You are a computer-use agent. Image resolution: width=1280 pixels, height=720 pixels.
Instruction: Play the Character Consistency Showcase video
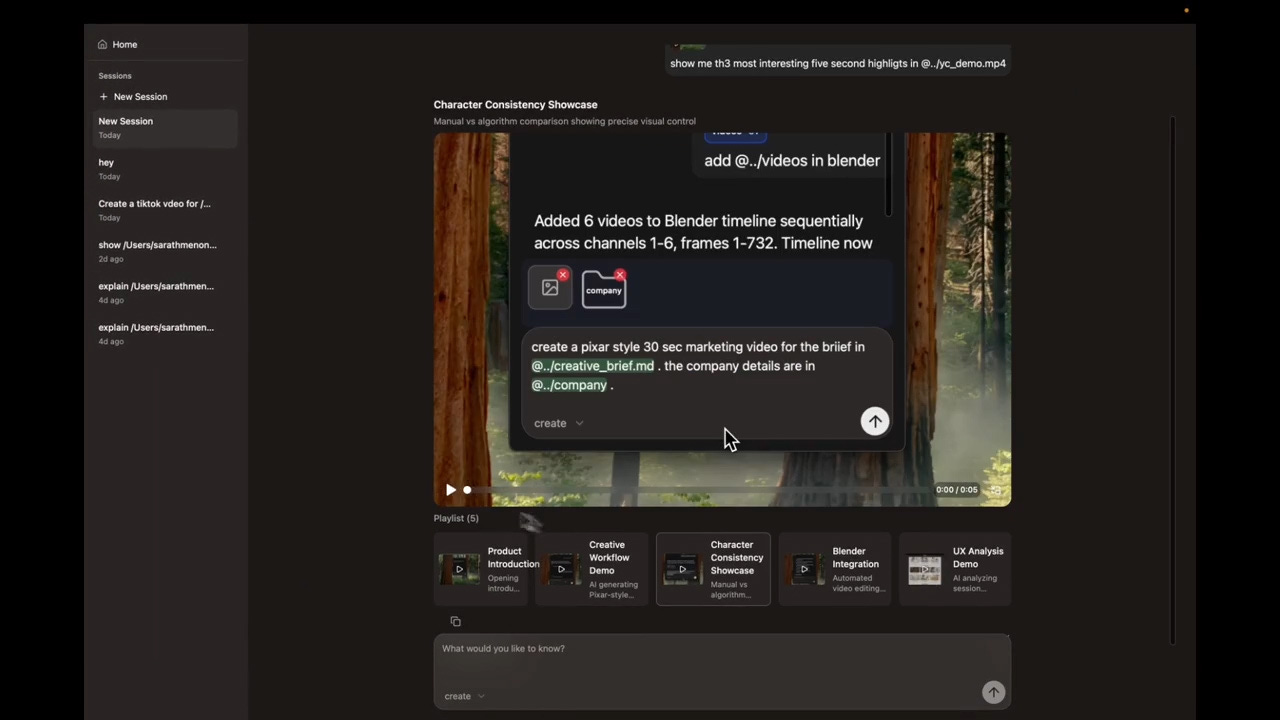(450, 490)
